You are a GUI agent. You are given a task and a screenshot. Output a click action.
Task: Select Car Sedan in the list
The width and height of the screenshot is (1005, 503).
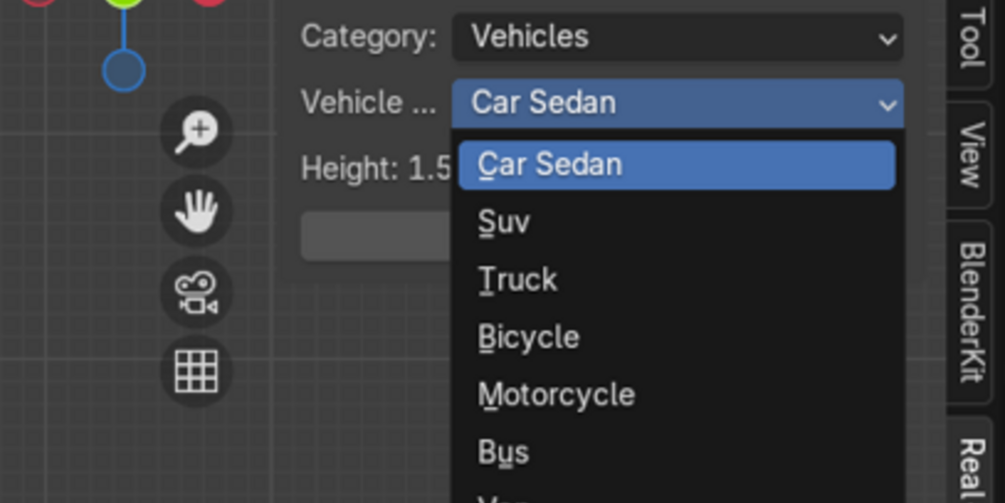click(x=676, y=165)
